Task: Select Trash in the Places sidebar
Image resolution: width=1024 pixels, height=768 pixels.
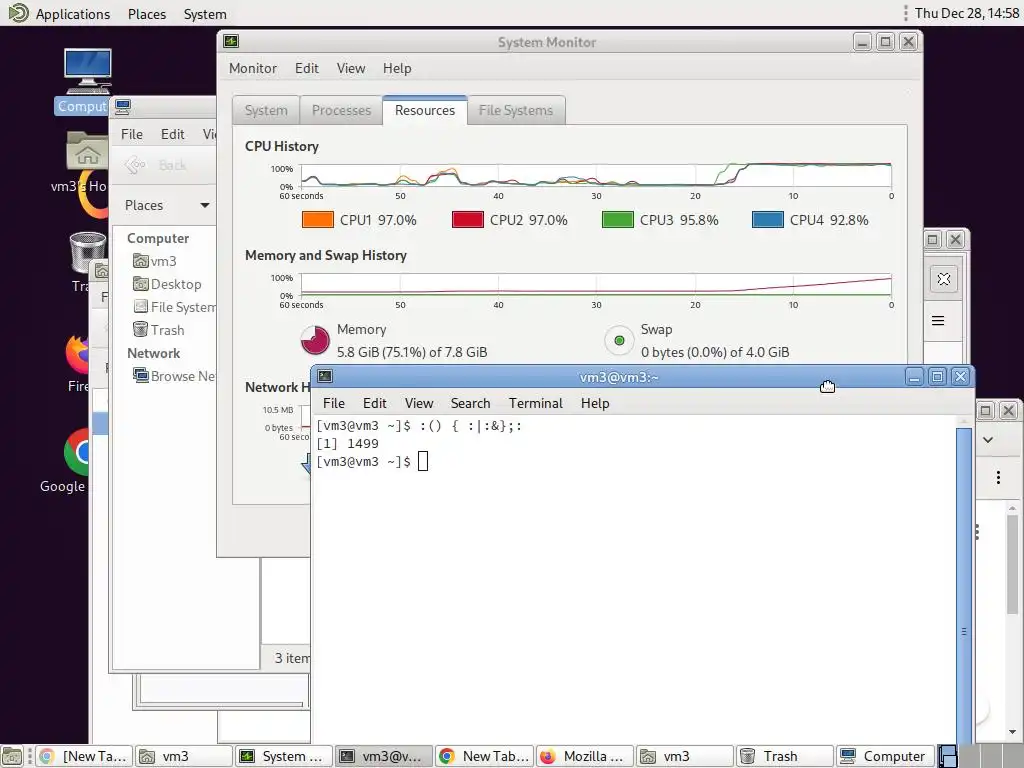Action: click(159, 330)
